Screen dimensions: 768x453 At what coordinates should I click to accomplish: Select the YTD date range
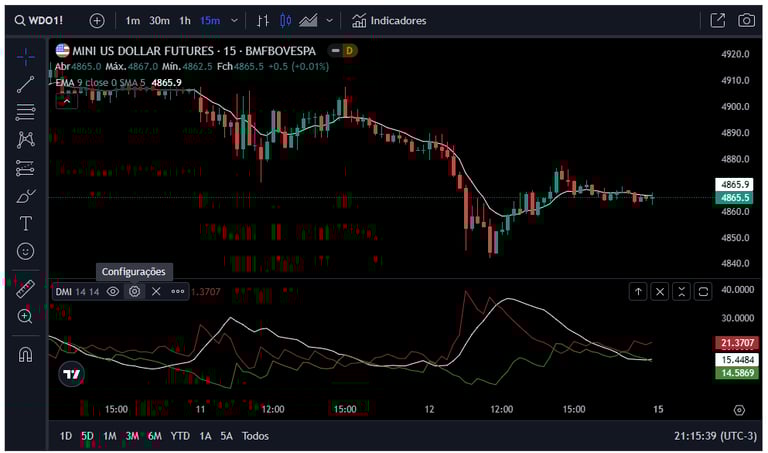[180, 436]
